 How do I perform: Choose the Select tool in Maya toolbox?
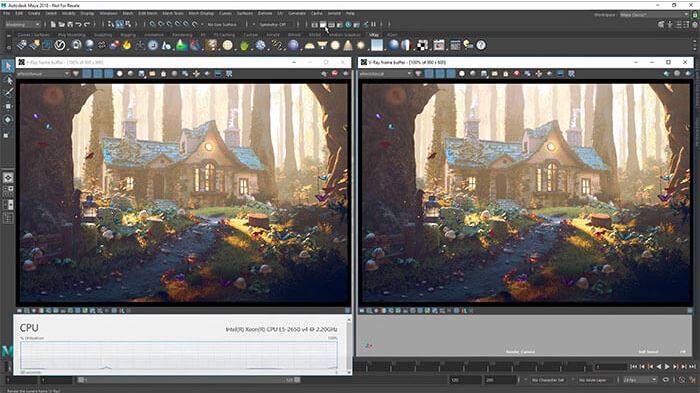click(8, 66)
